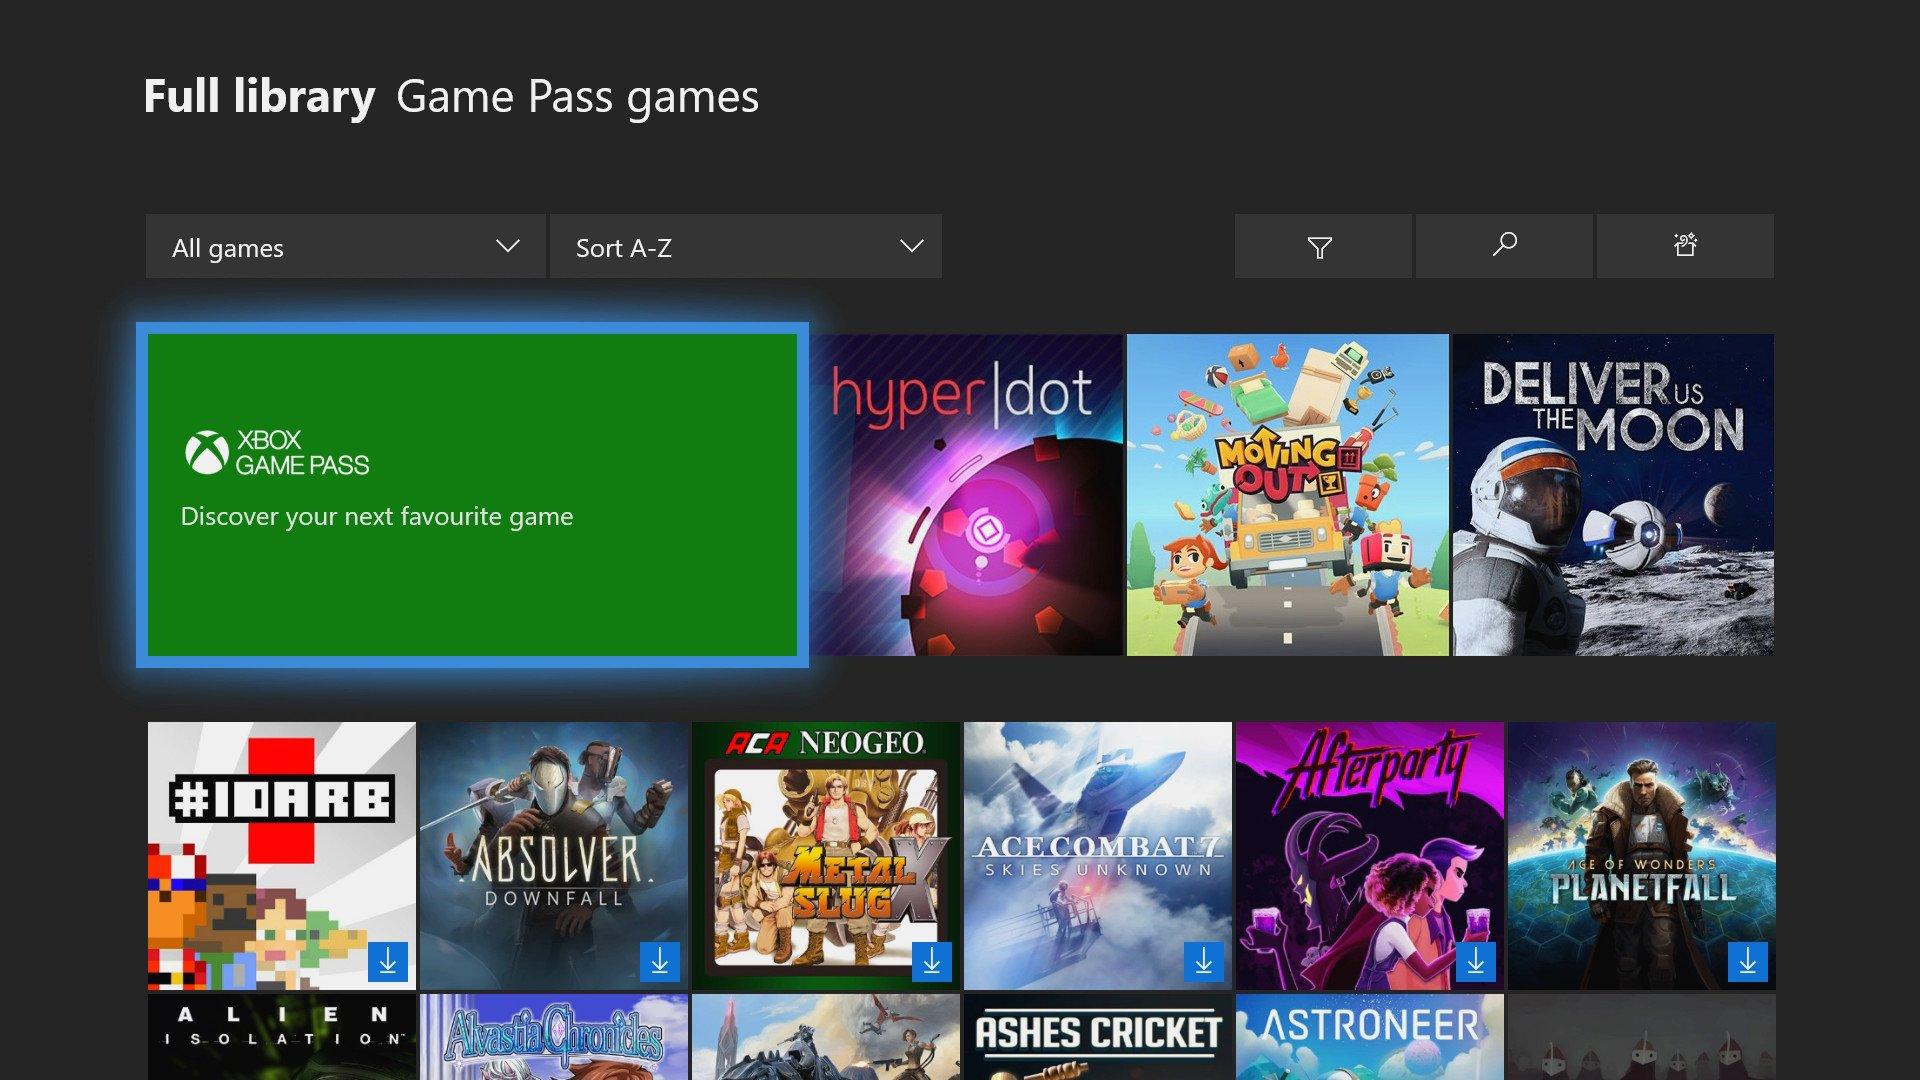The image size is (1920, 1080).
Task: Download #IDARB via its download icon
Action: [x=386, y=963]
